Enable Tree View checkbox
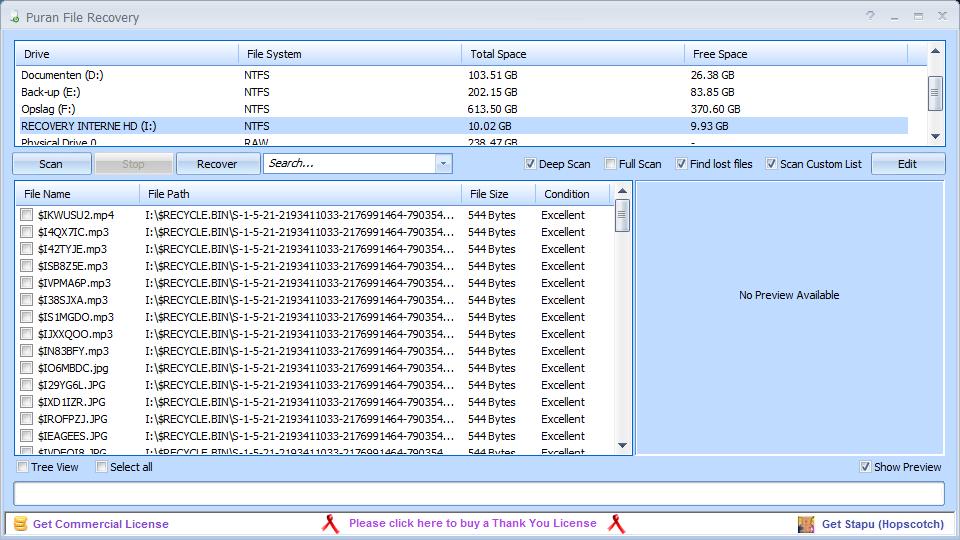This screenshot has width=960, height=540. [23, 467]
